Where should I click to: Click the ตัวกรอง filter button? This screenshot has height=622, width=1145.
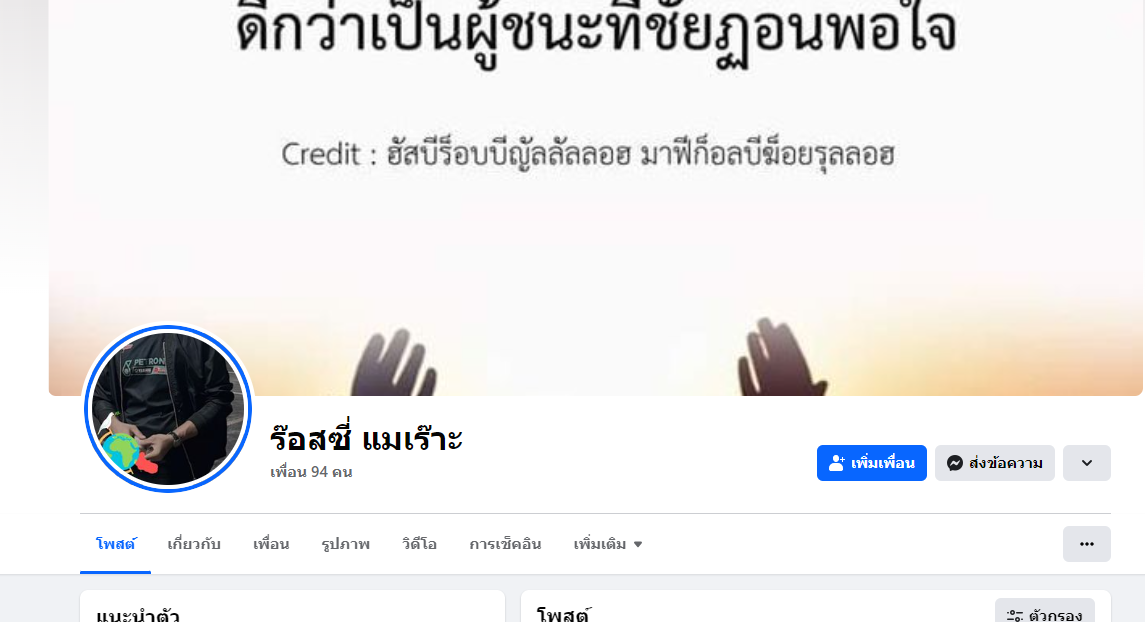coord(1045,613)
